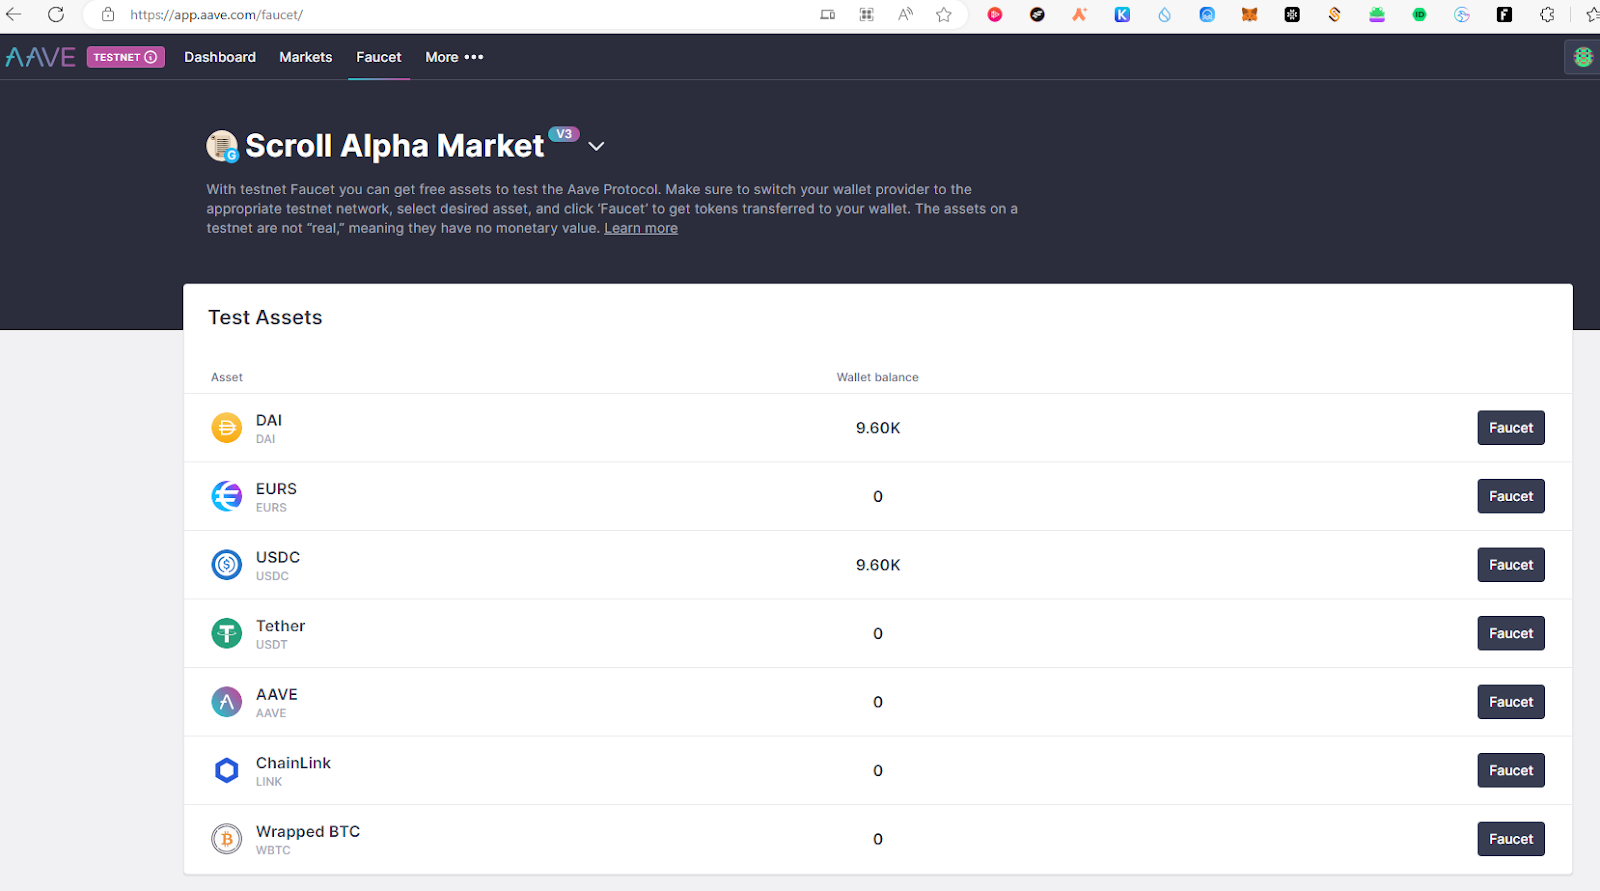This screenshot has width=1600, height=891.
Task: Bookmark page with the star icon
Action: (943, 14)
